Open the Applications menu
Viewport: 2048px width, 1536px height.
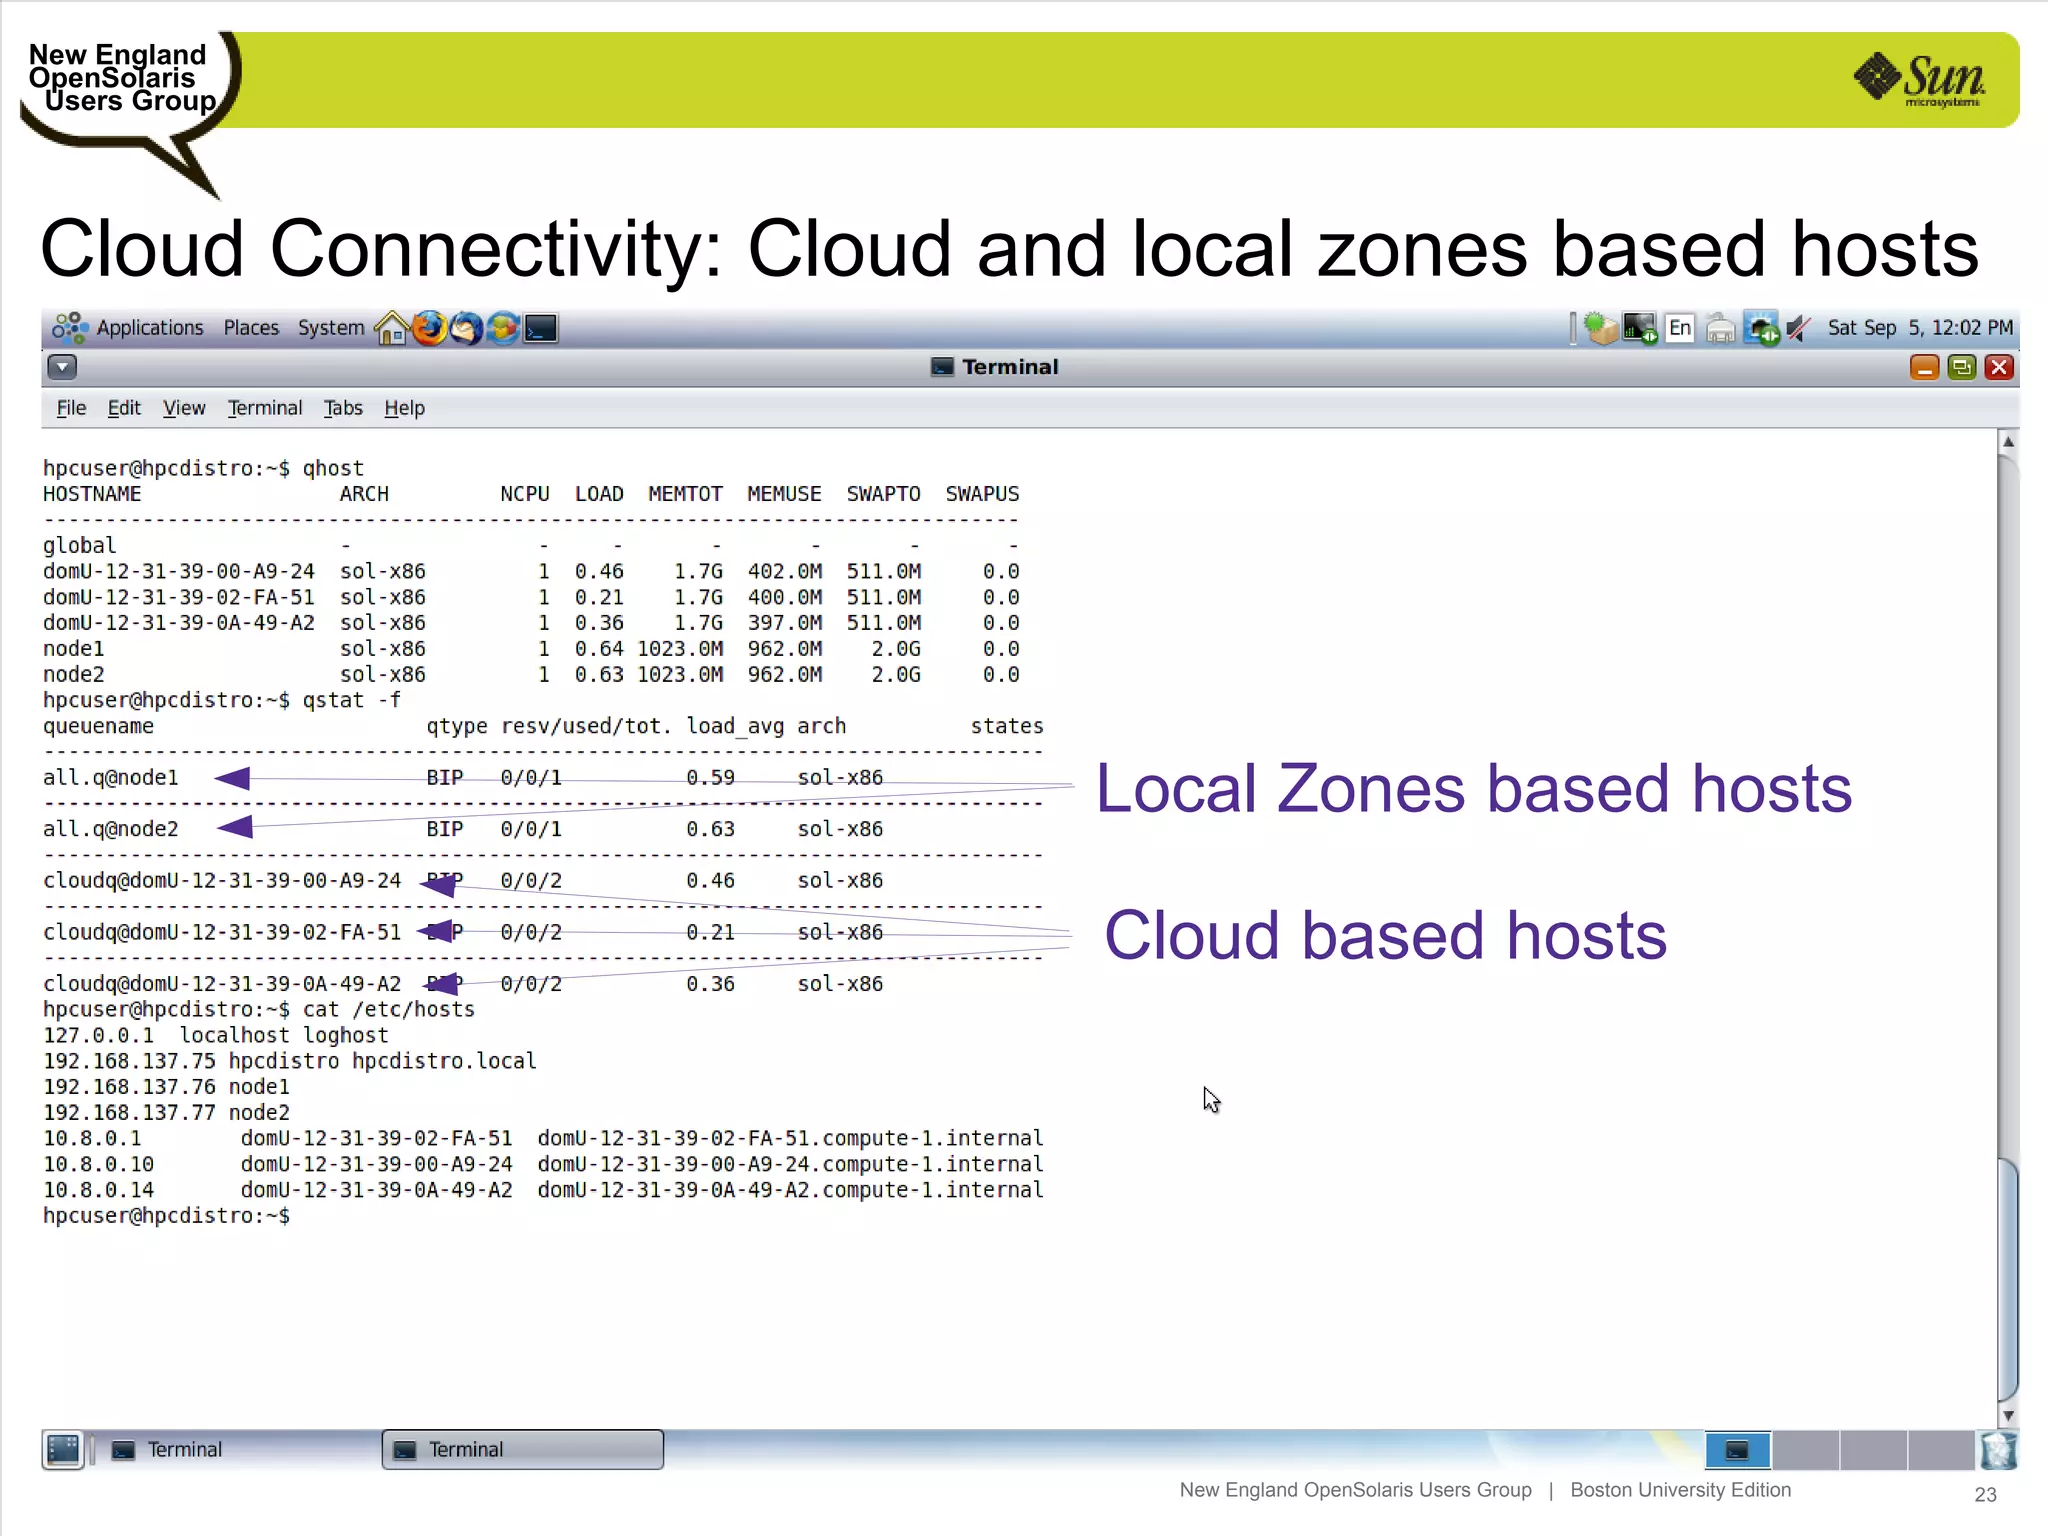click(150, 328)
